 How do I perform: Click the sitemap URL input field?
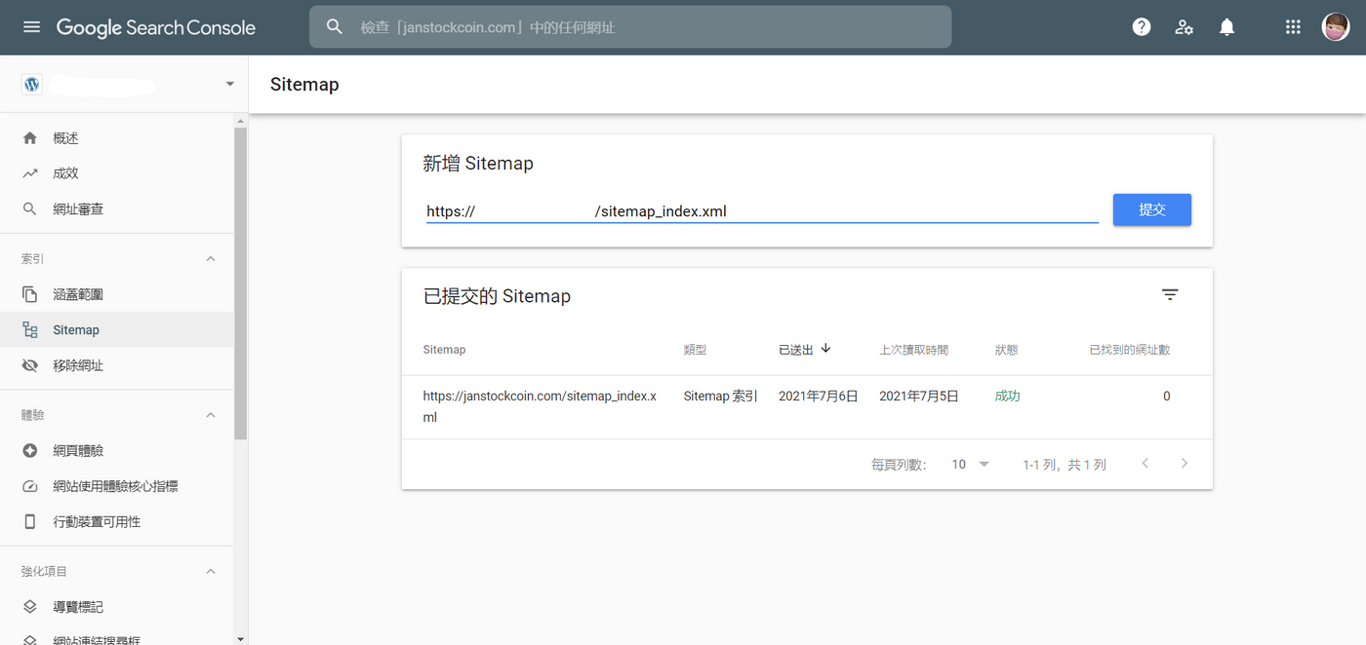point(762,211)
